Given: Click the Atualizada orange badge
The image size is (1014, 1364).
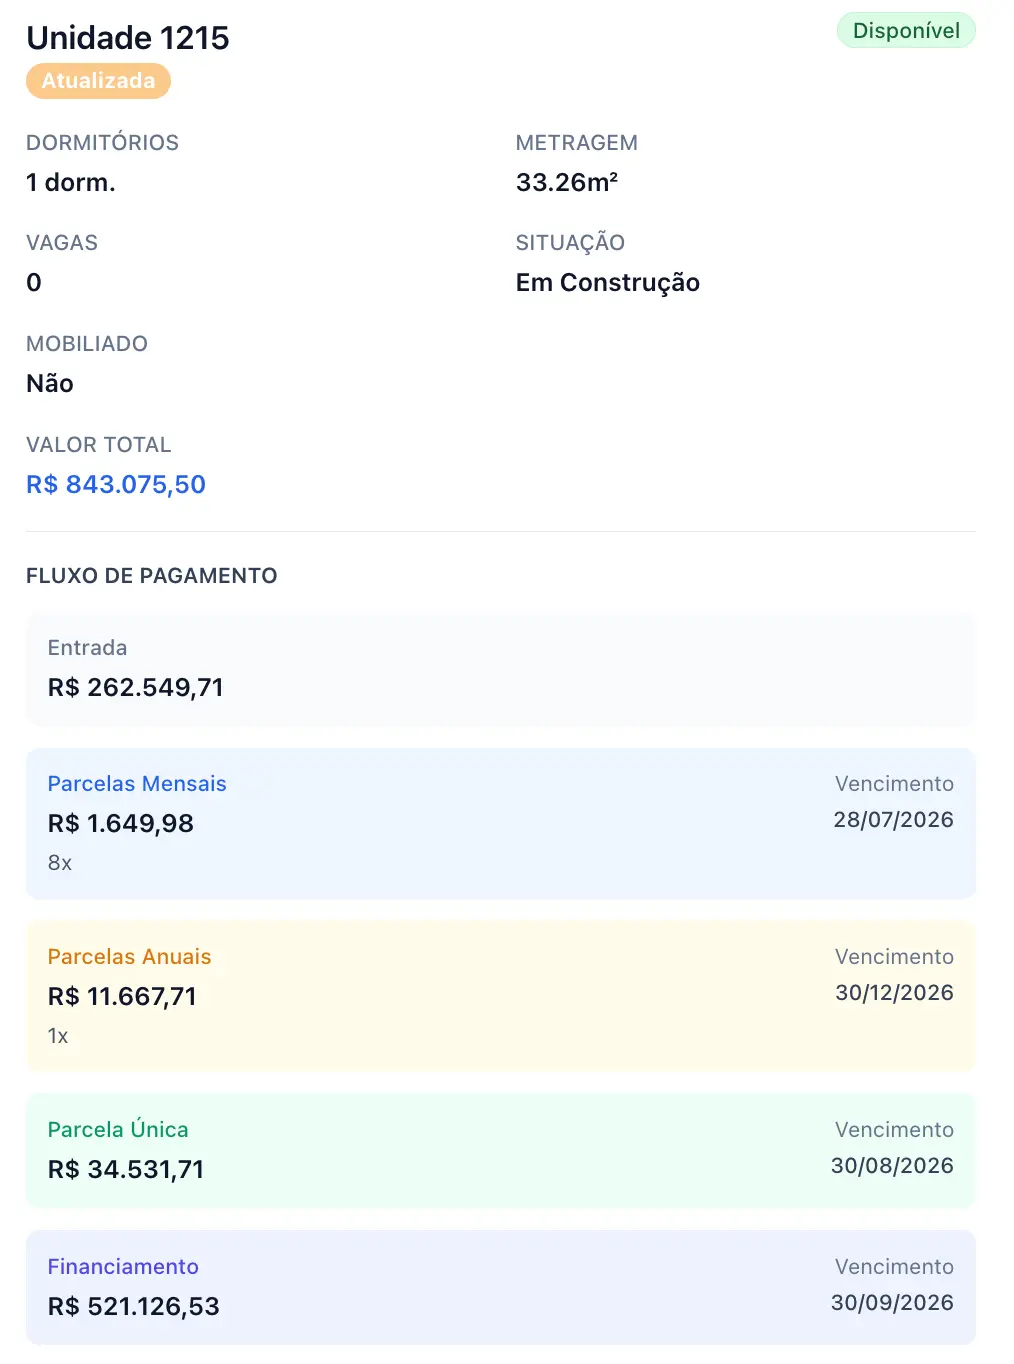Looking at the screenshot, I should 98,81.
